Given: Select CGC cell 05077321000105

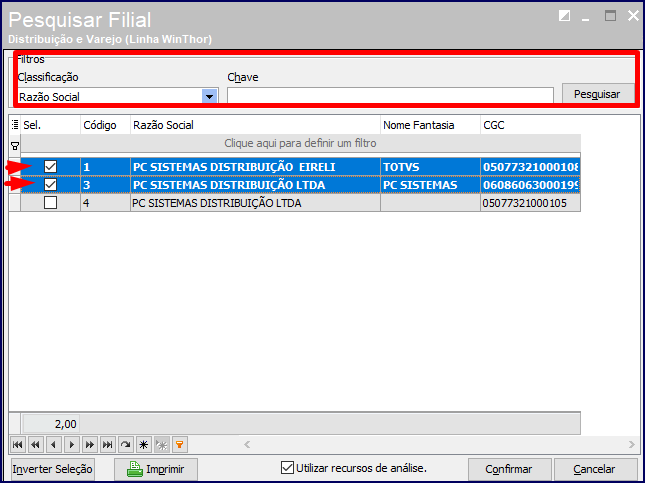Looking at the screenshot, I should 531,203.
